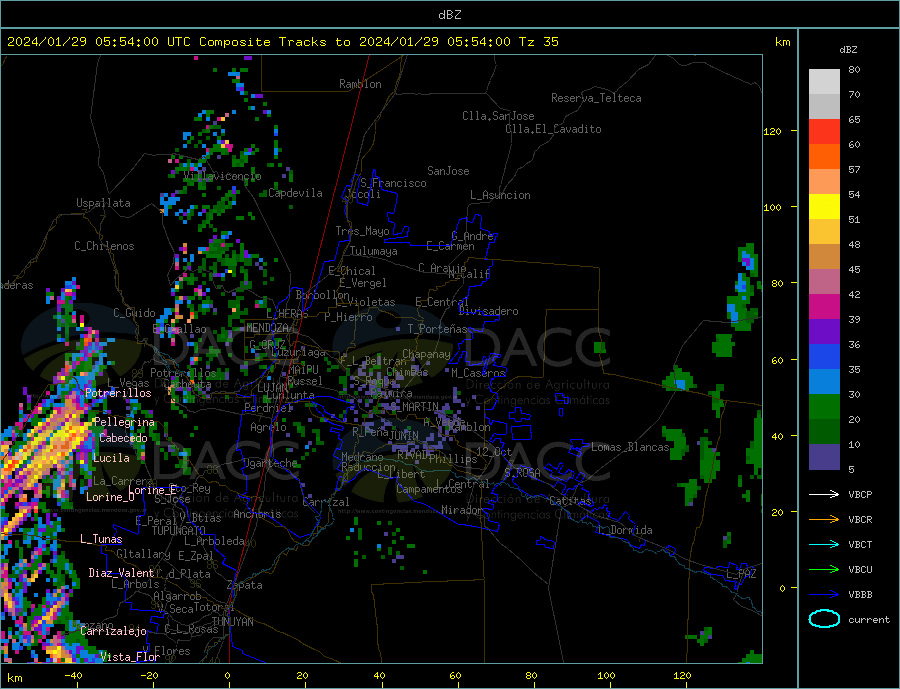Click the Ramblon place label
This screenshot has width=900, height=689.
360,84
